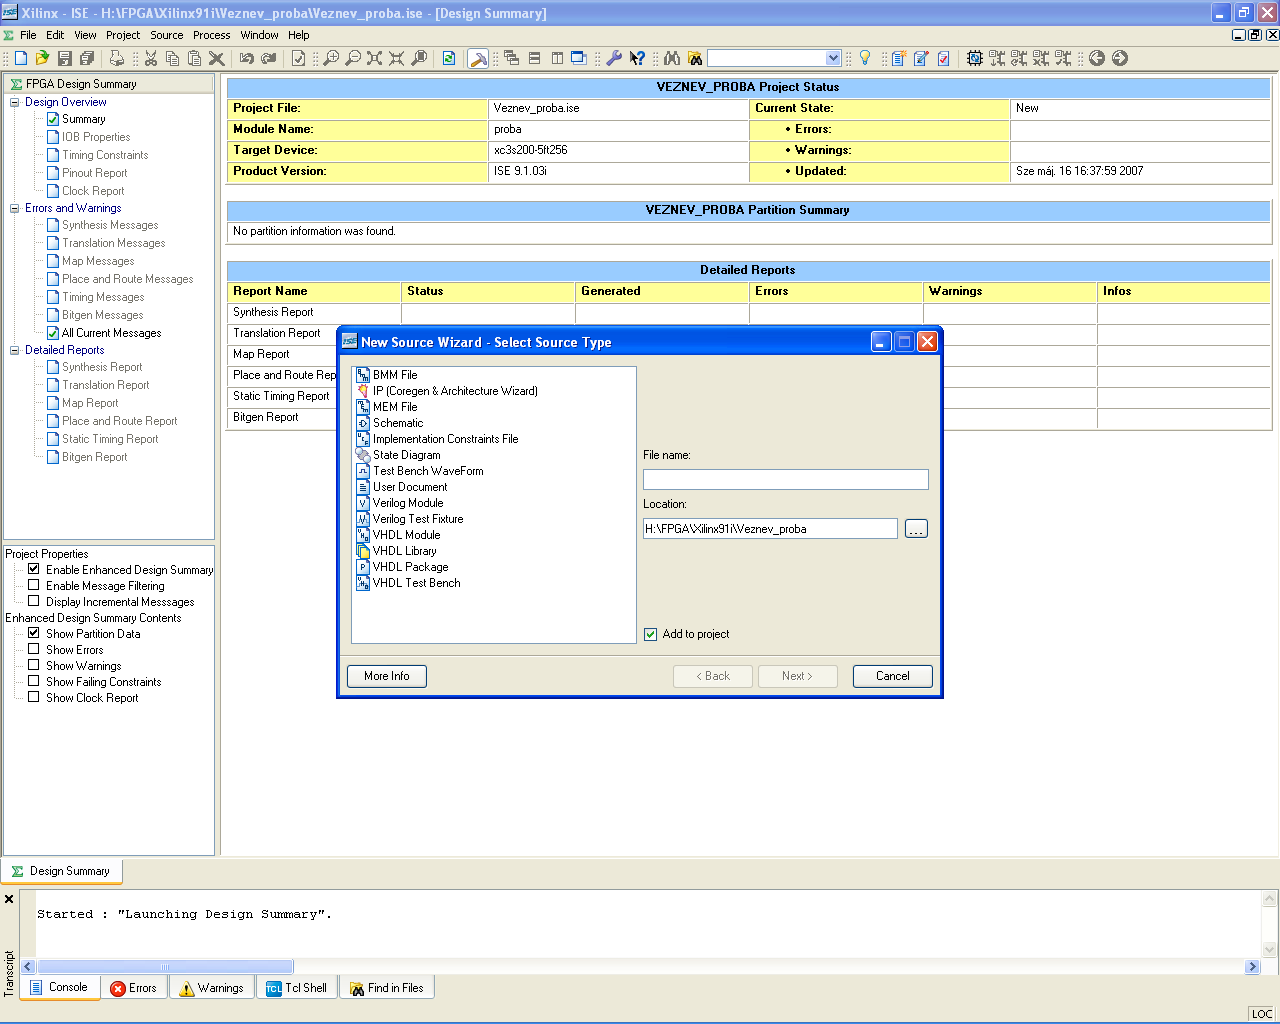Select VHDL Module source type
The width and height of the screenshot is (1280, 1024).
pyautogui.click(x=406, y=535)
